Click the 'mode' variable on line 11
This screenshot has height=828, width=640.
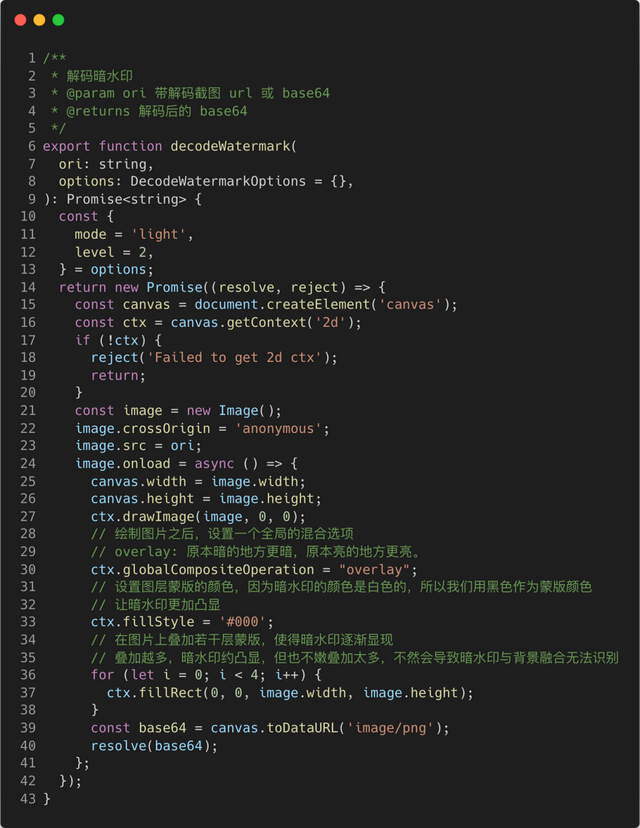(90, 234)
